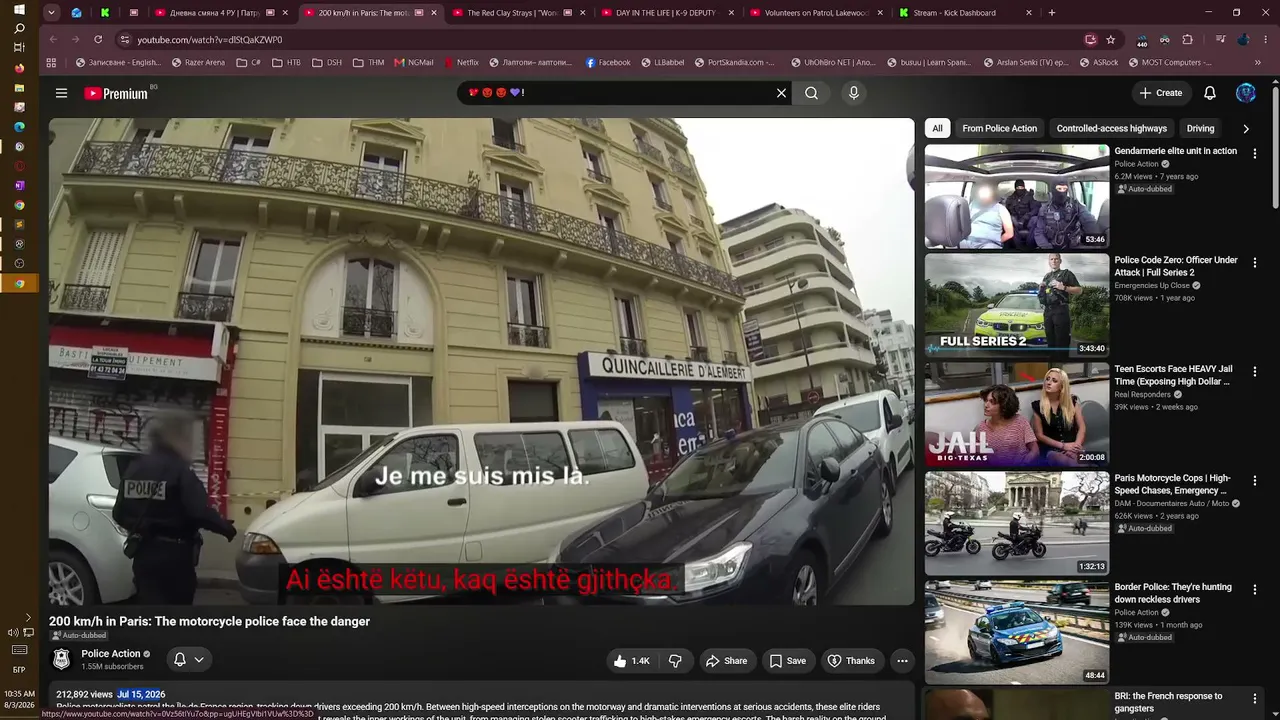Viewport: 1280px width, 720px height.
Task: Filter by Controlled-access highways chip
Action: pos(1111,128)
